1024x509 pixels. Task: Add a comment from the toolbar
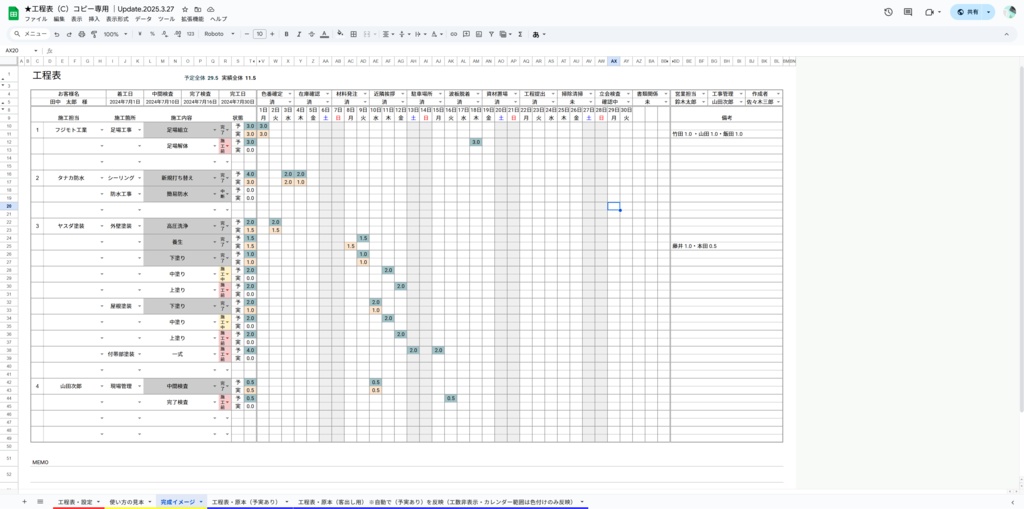pos(466,34)
